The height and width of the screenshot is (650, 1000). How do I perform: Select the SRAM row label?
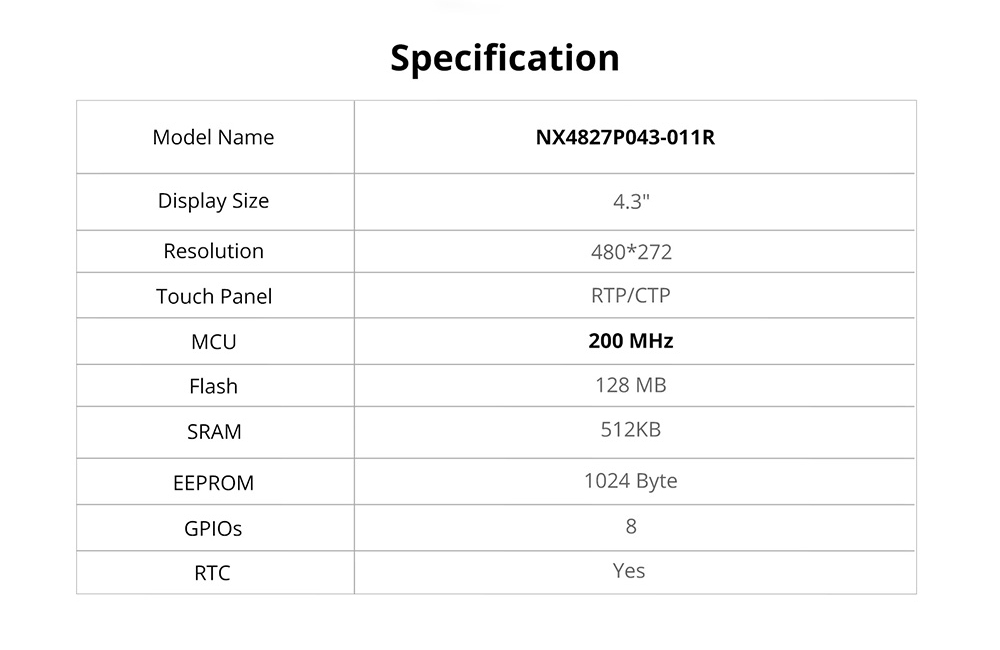click(213, 432)
